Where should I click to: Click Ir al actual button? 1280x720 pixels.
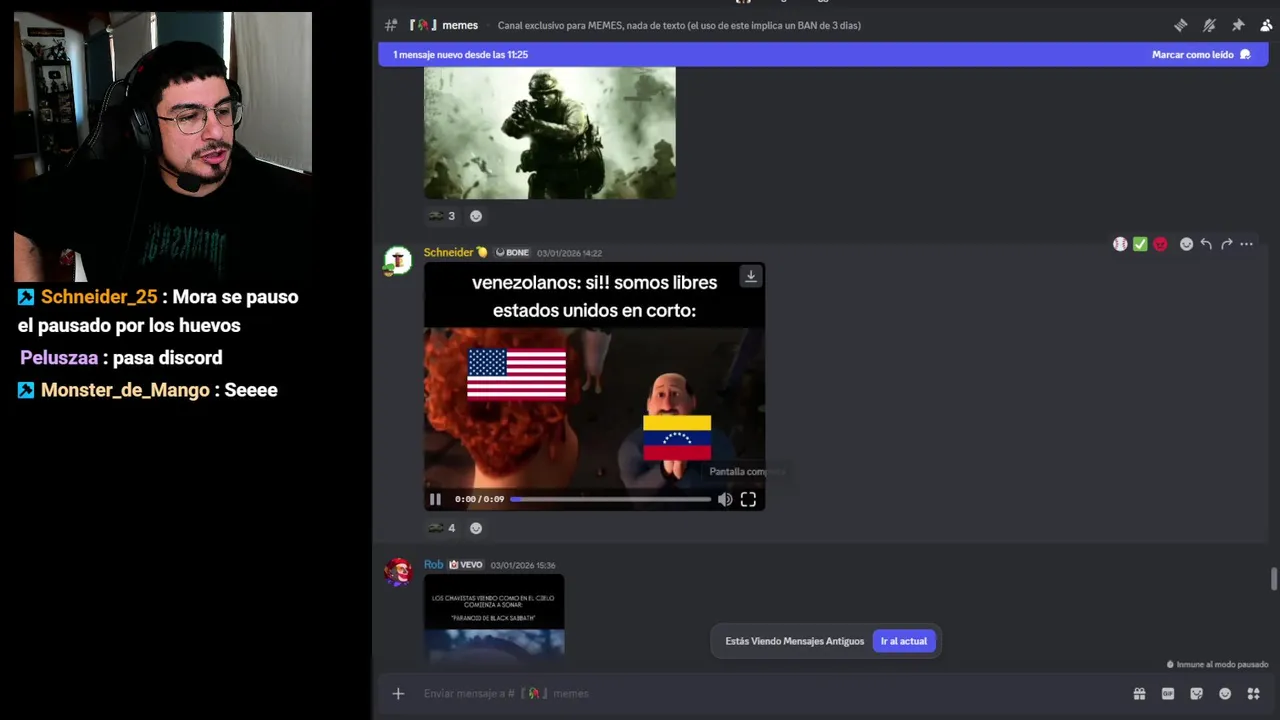coord(904,641)
